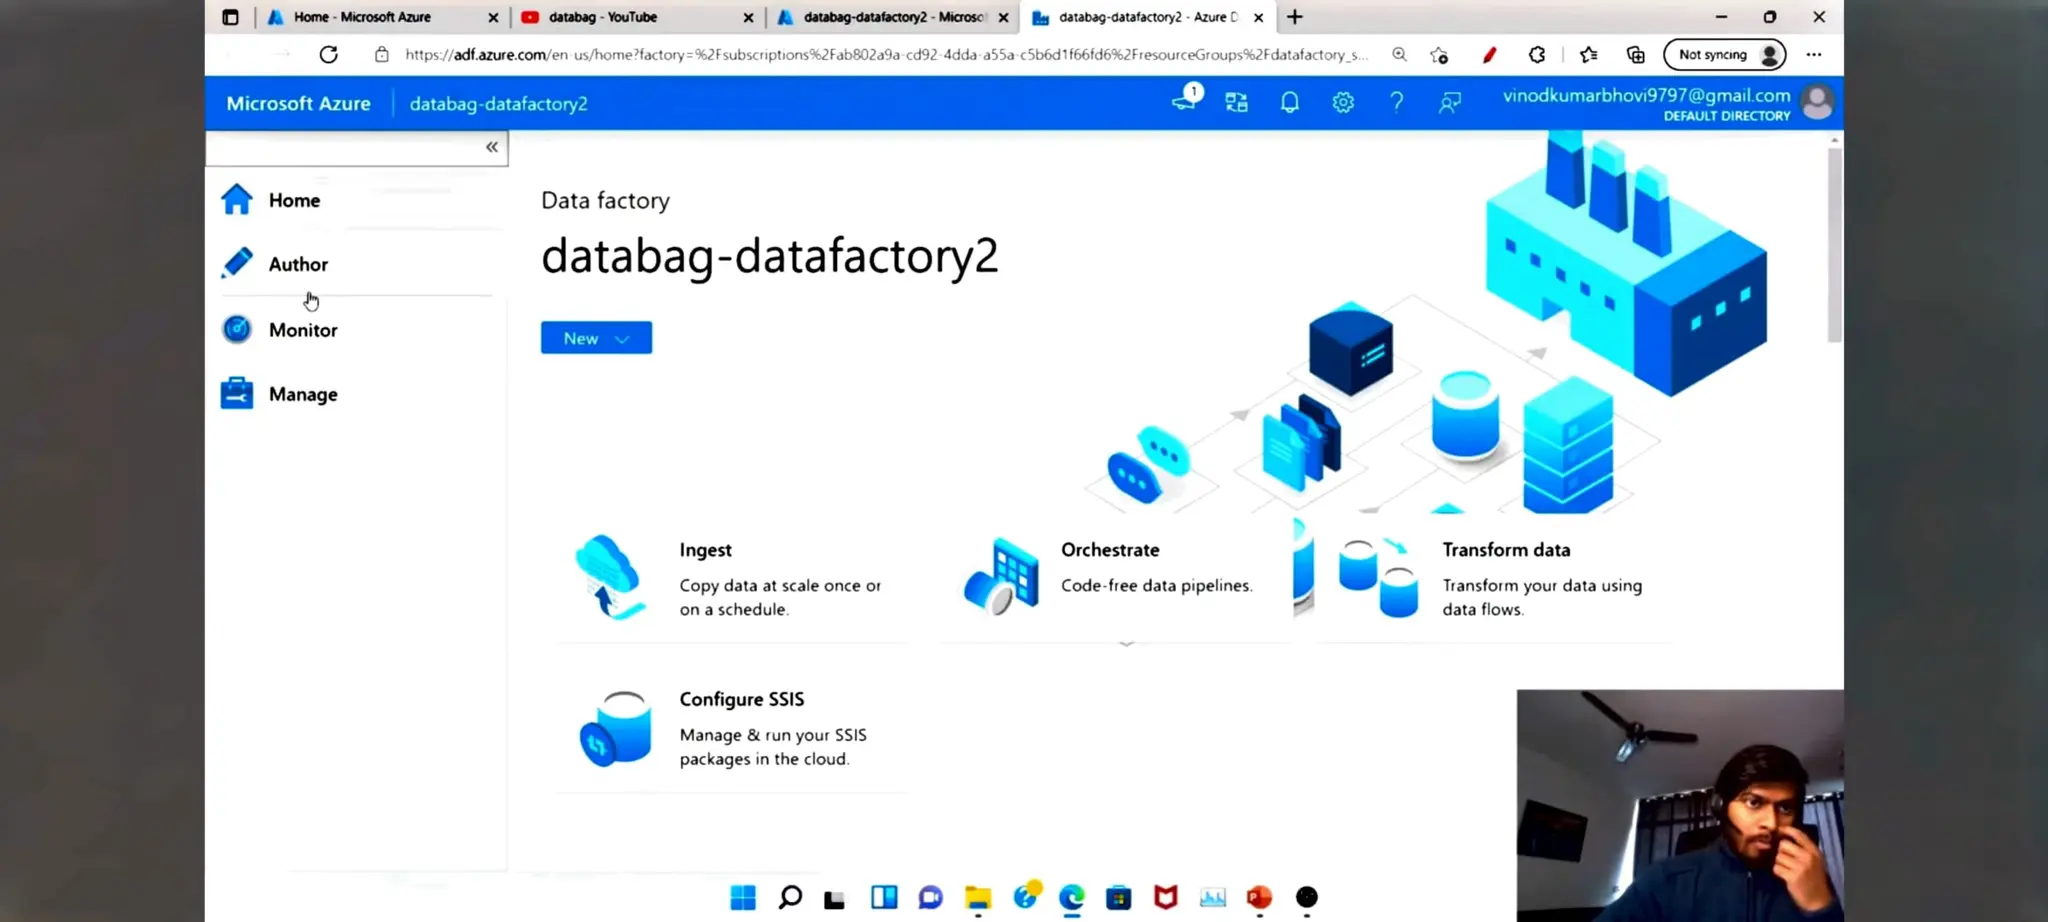Click databag-datafactory2 name in header
Viewport: 2048px width, 922px height.
(x=498, y=104)
